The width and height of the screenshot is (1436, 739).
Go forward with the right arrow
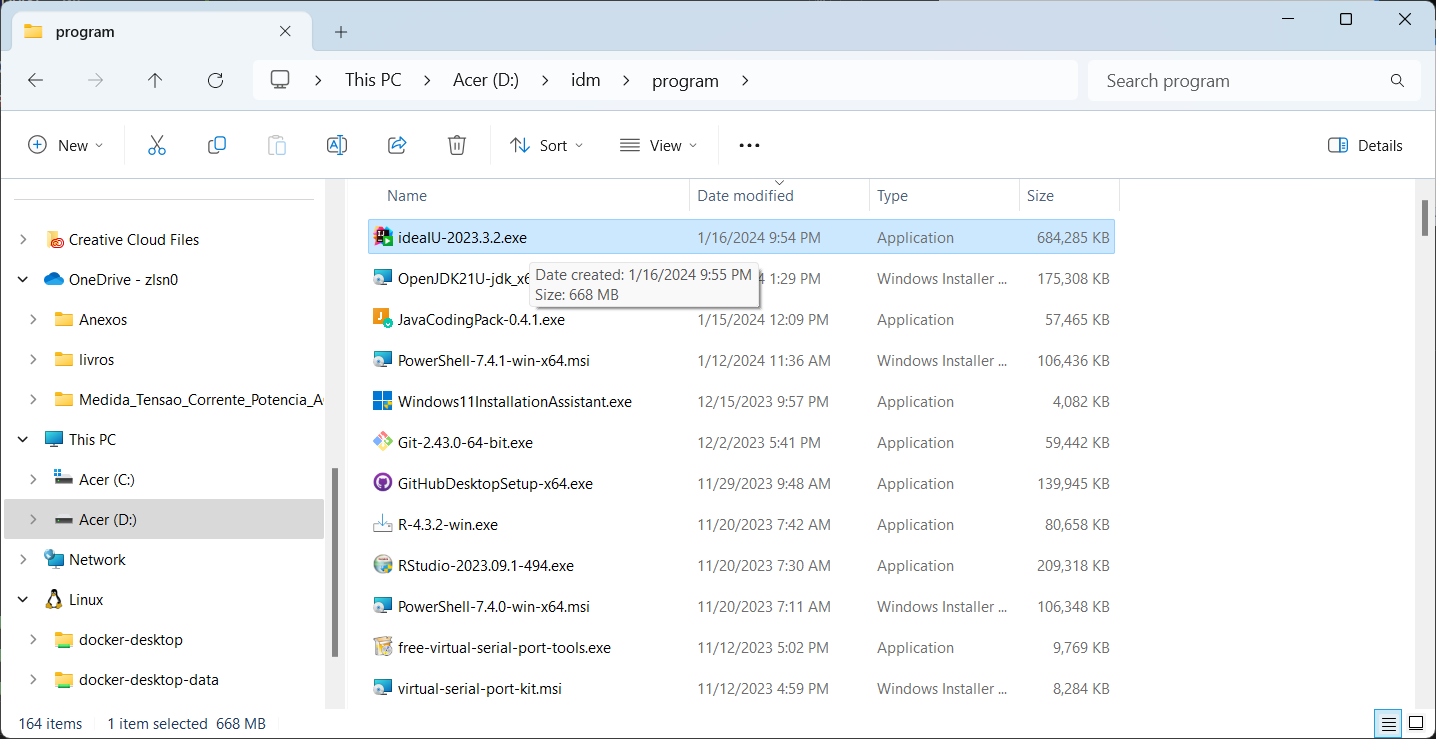point(96,80)
